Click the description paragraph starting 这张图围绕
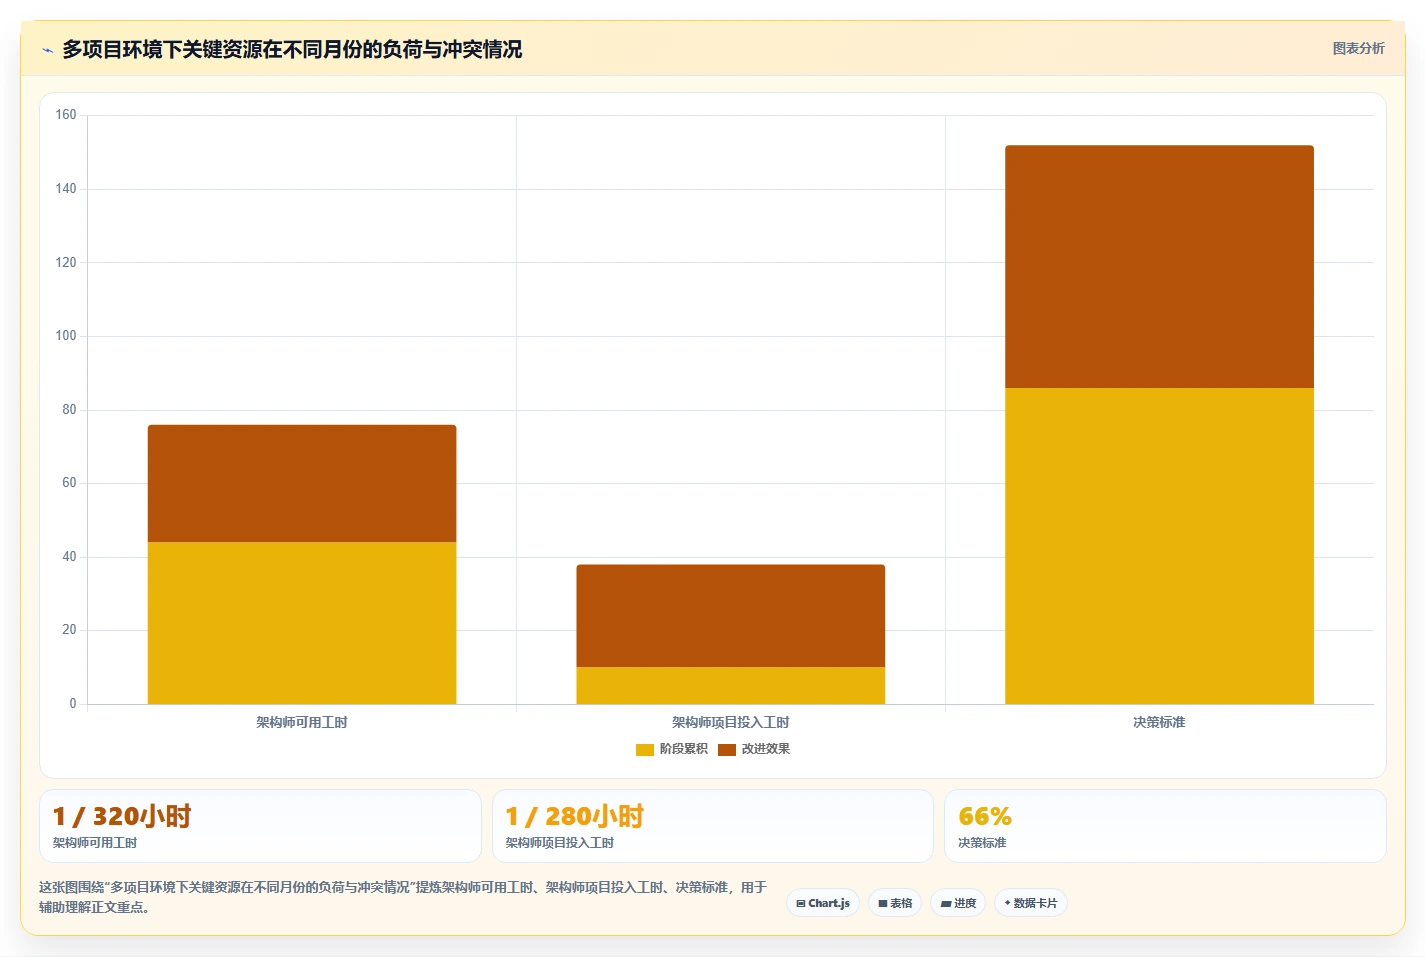 pos(403,897)
